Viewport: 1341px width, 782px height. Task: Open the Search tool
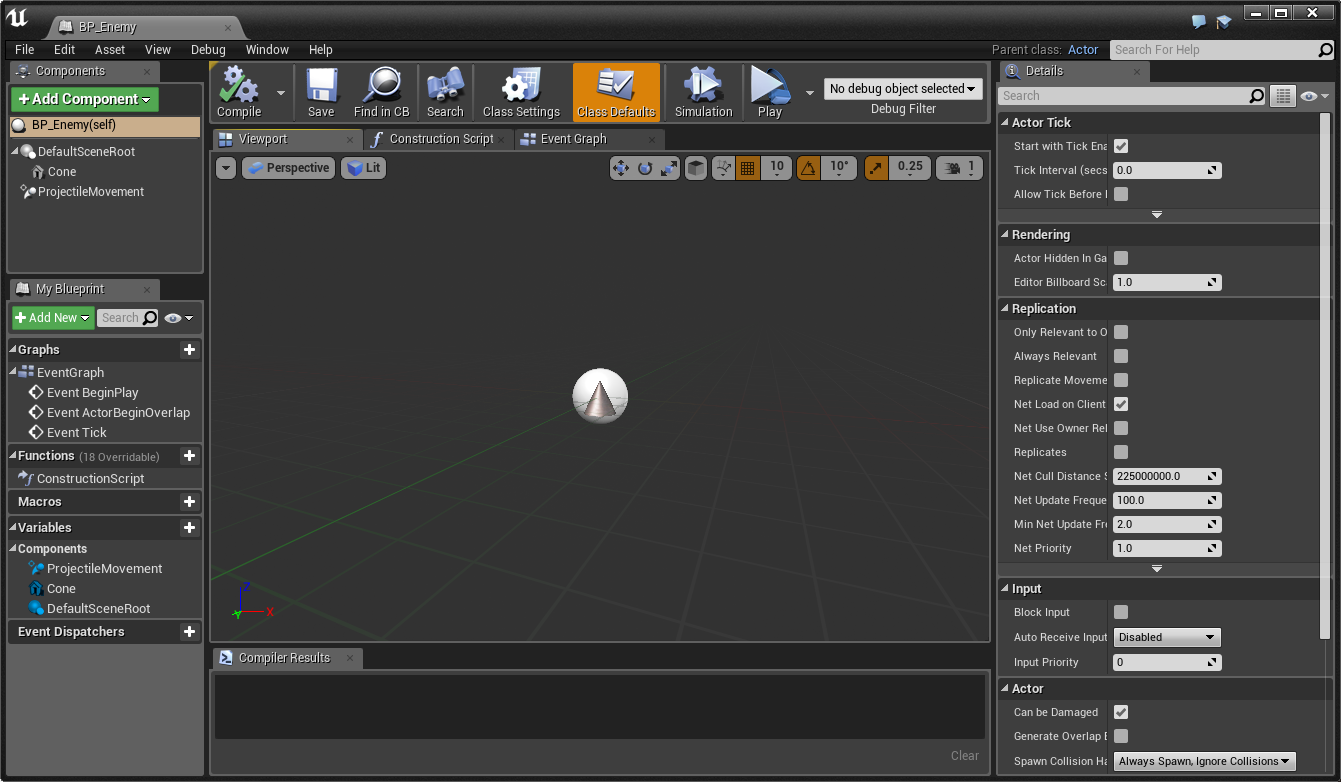click(445, 92)
